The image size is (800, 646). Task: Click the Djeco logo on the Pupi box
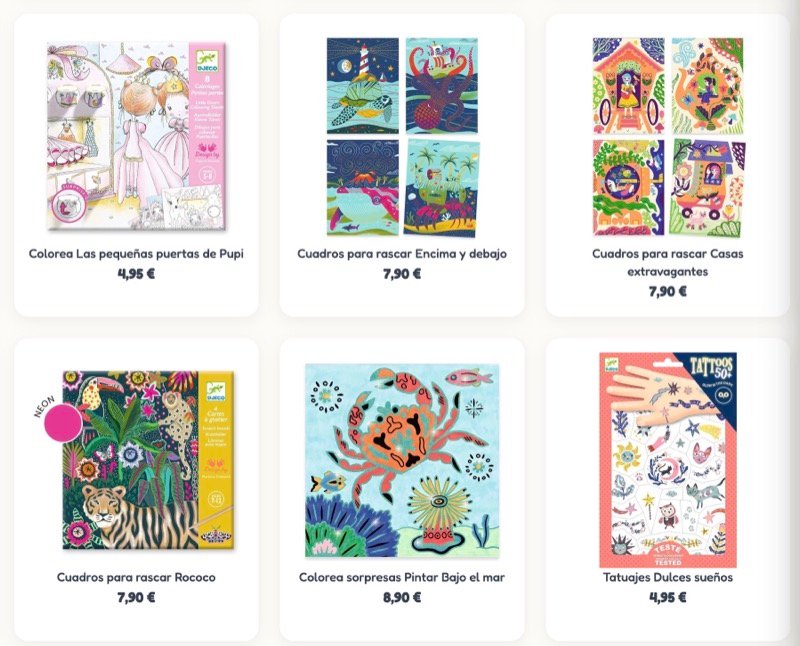[x=207, y=62]
